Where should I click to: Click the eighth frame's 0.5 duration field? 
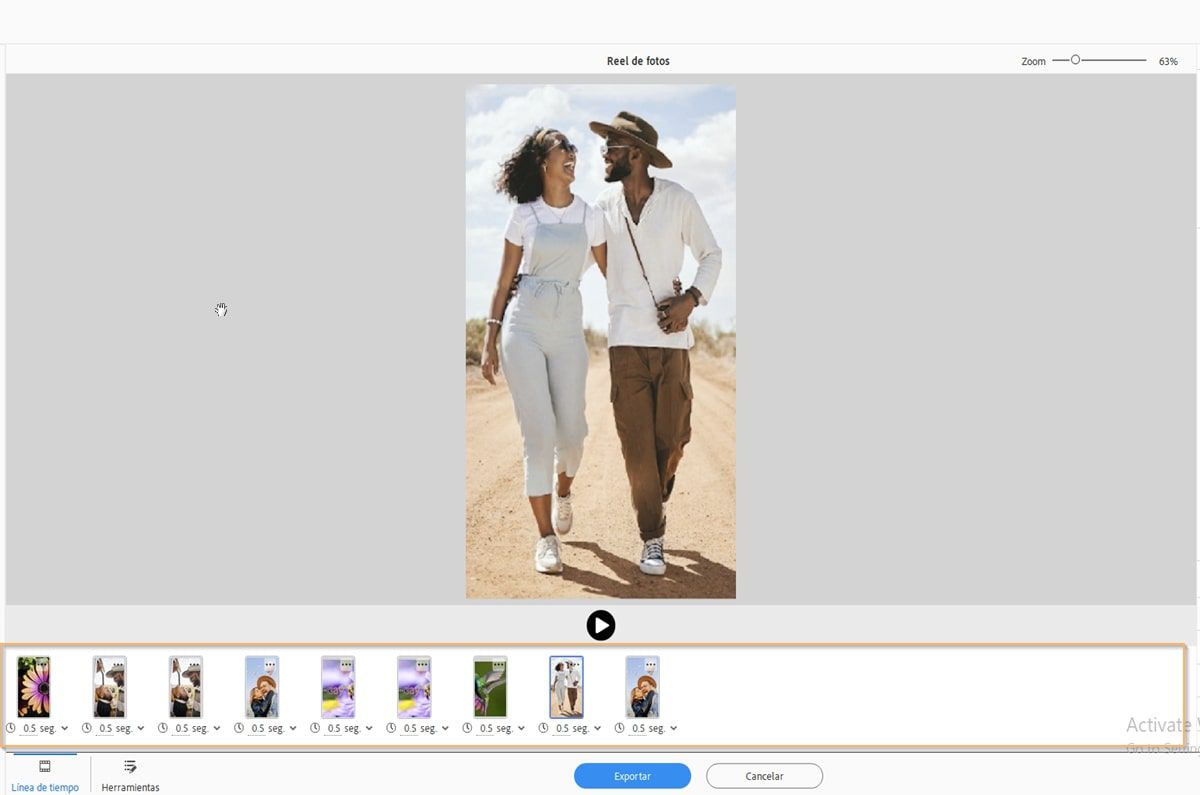tap(561, 729)
